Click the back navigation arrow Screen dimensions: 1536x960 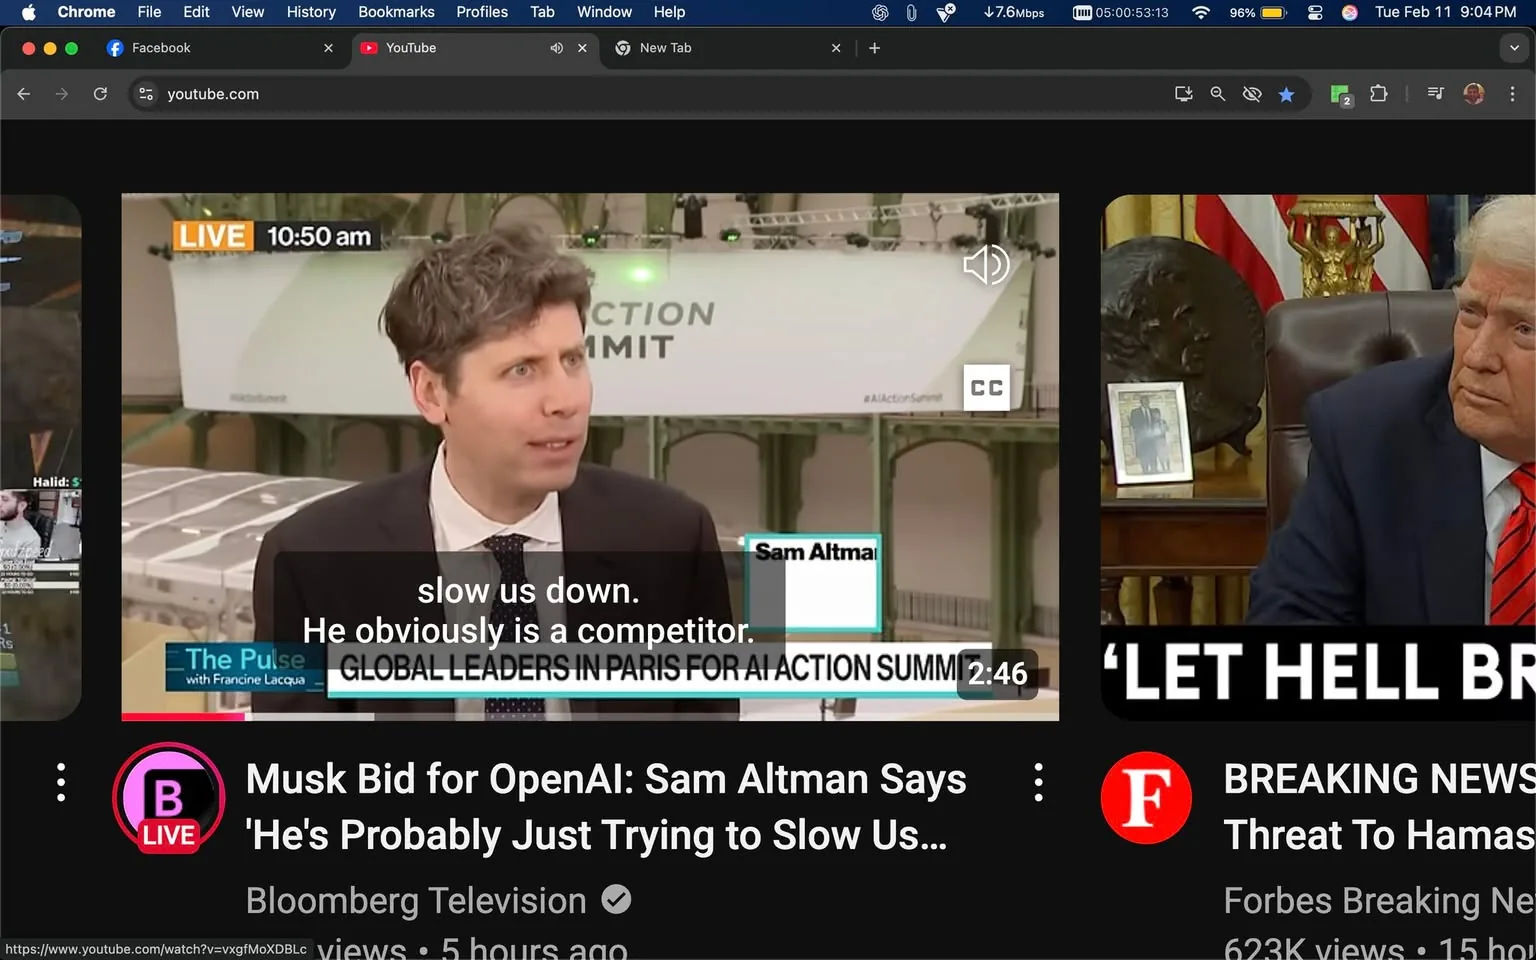click(23, 93)
